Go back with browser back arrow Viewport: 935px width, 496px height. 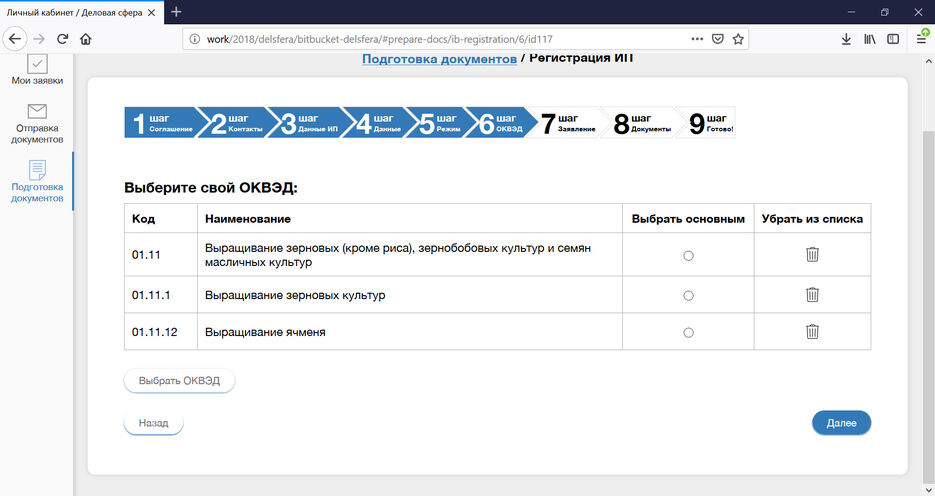point(15,39)
